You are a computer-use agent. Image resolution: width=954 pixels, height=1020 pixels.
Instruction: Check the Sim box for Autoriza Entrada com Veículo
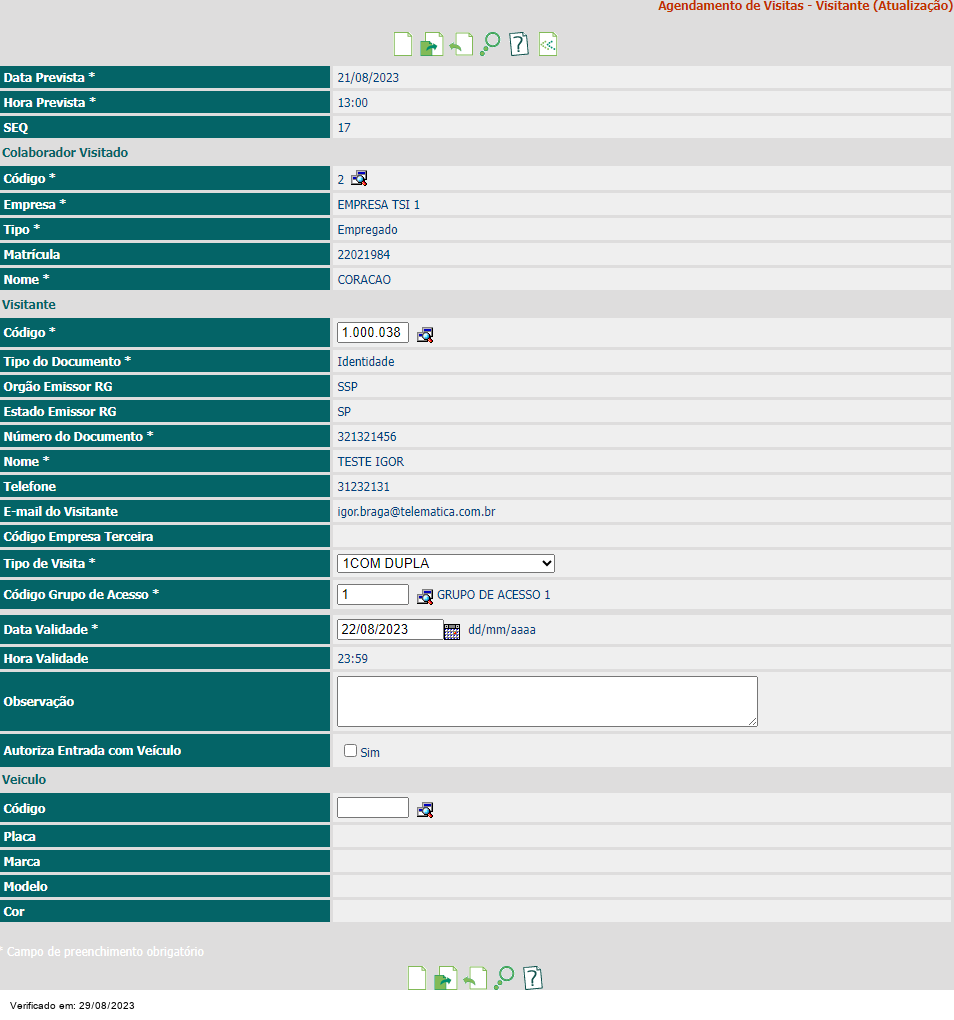(x=351, y=751)
